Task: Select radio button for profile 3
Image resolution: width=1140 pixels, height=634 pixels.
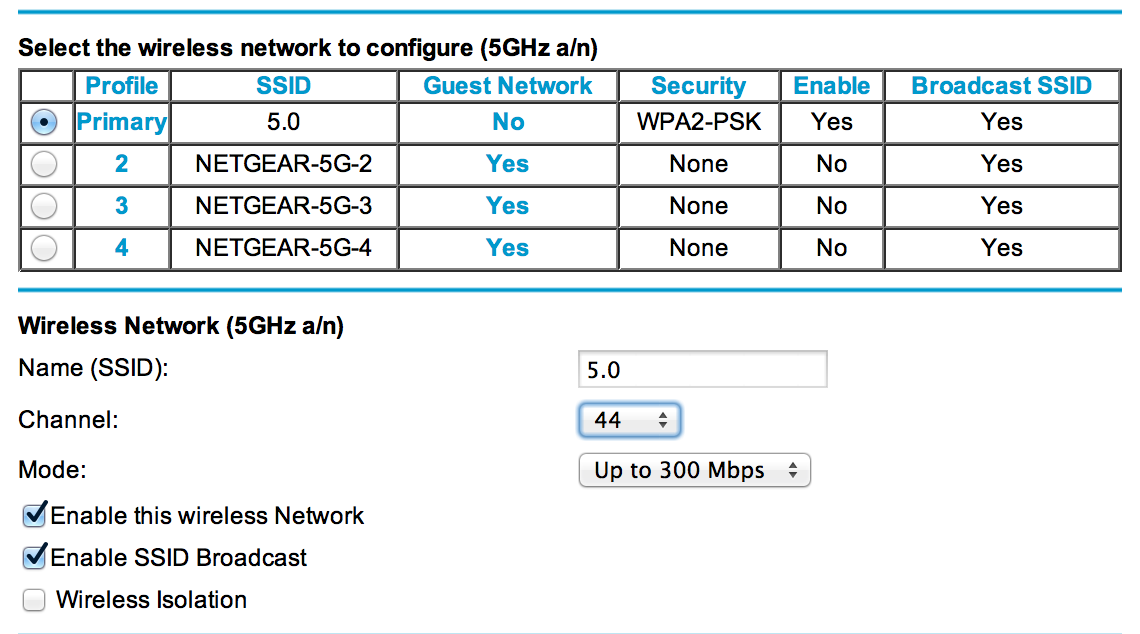Action: pyautogui.click(x=44, y=206)
